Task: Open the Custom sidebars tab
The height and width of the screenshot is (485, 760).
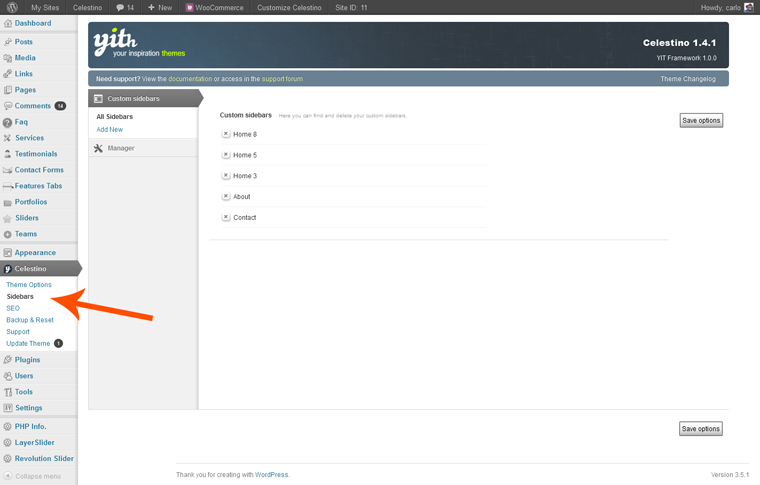Action: click(x=143, y=98)
